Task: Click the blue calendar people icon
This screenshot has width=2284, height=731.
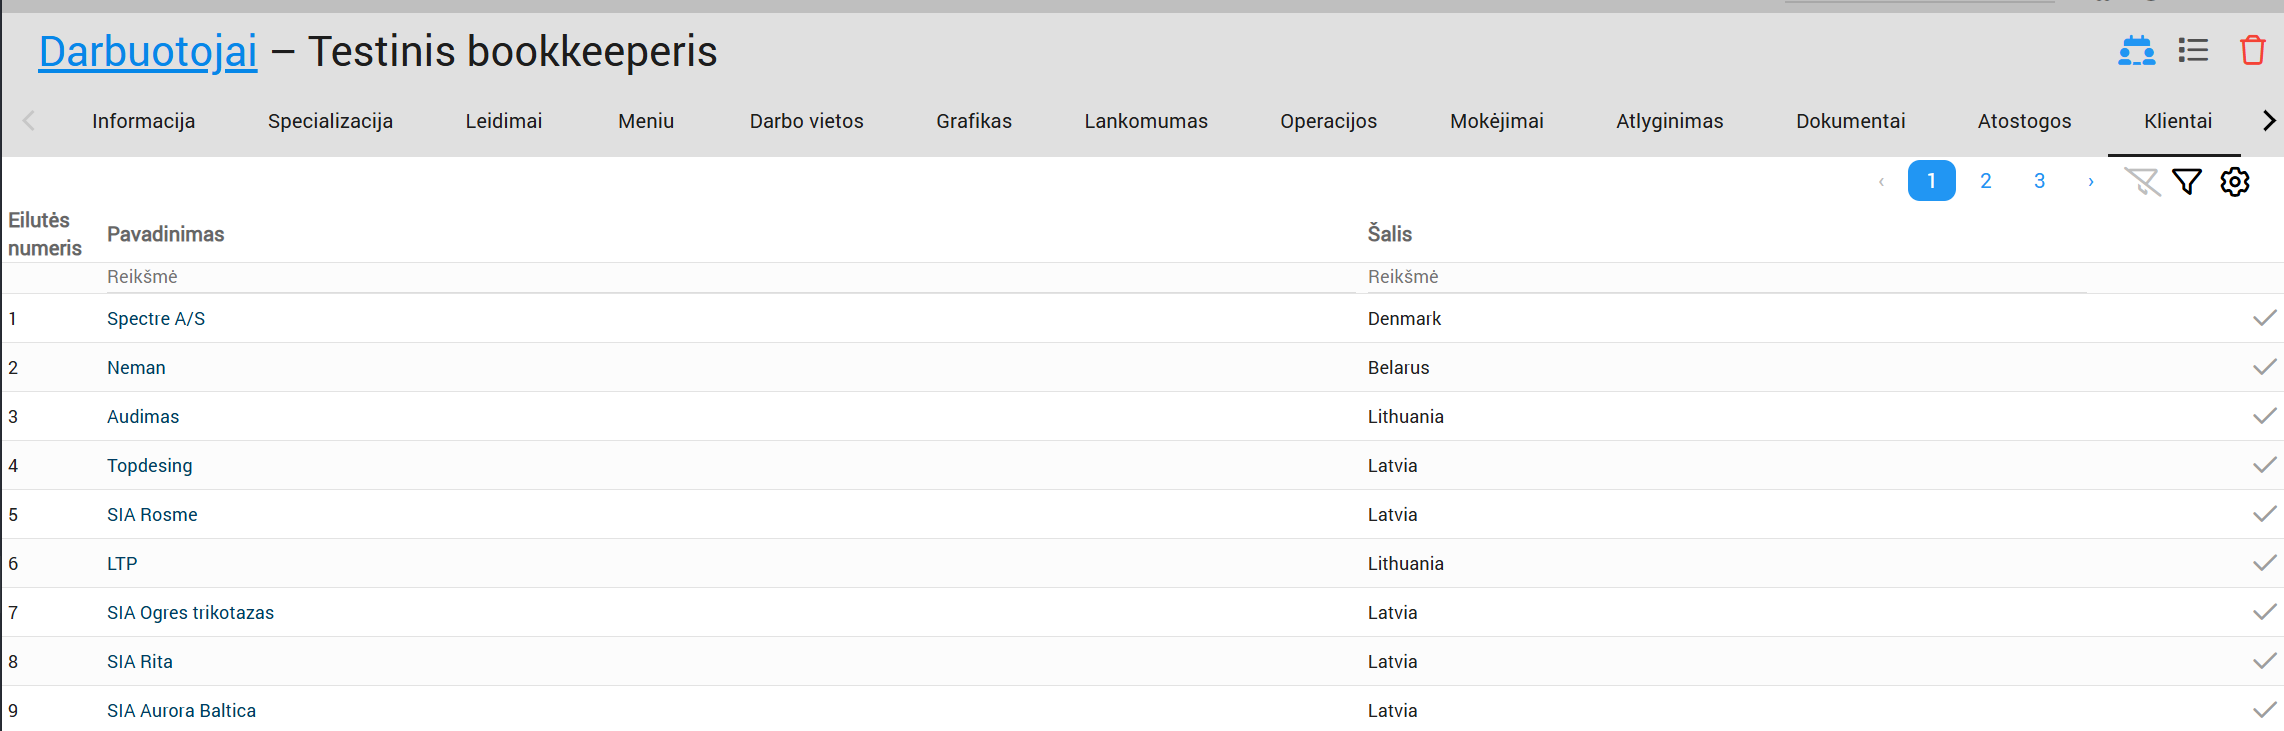Action: pyautogui.click(x=2136, y=50)
